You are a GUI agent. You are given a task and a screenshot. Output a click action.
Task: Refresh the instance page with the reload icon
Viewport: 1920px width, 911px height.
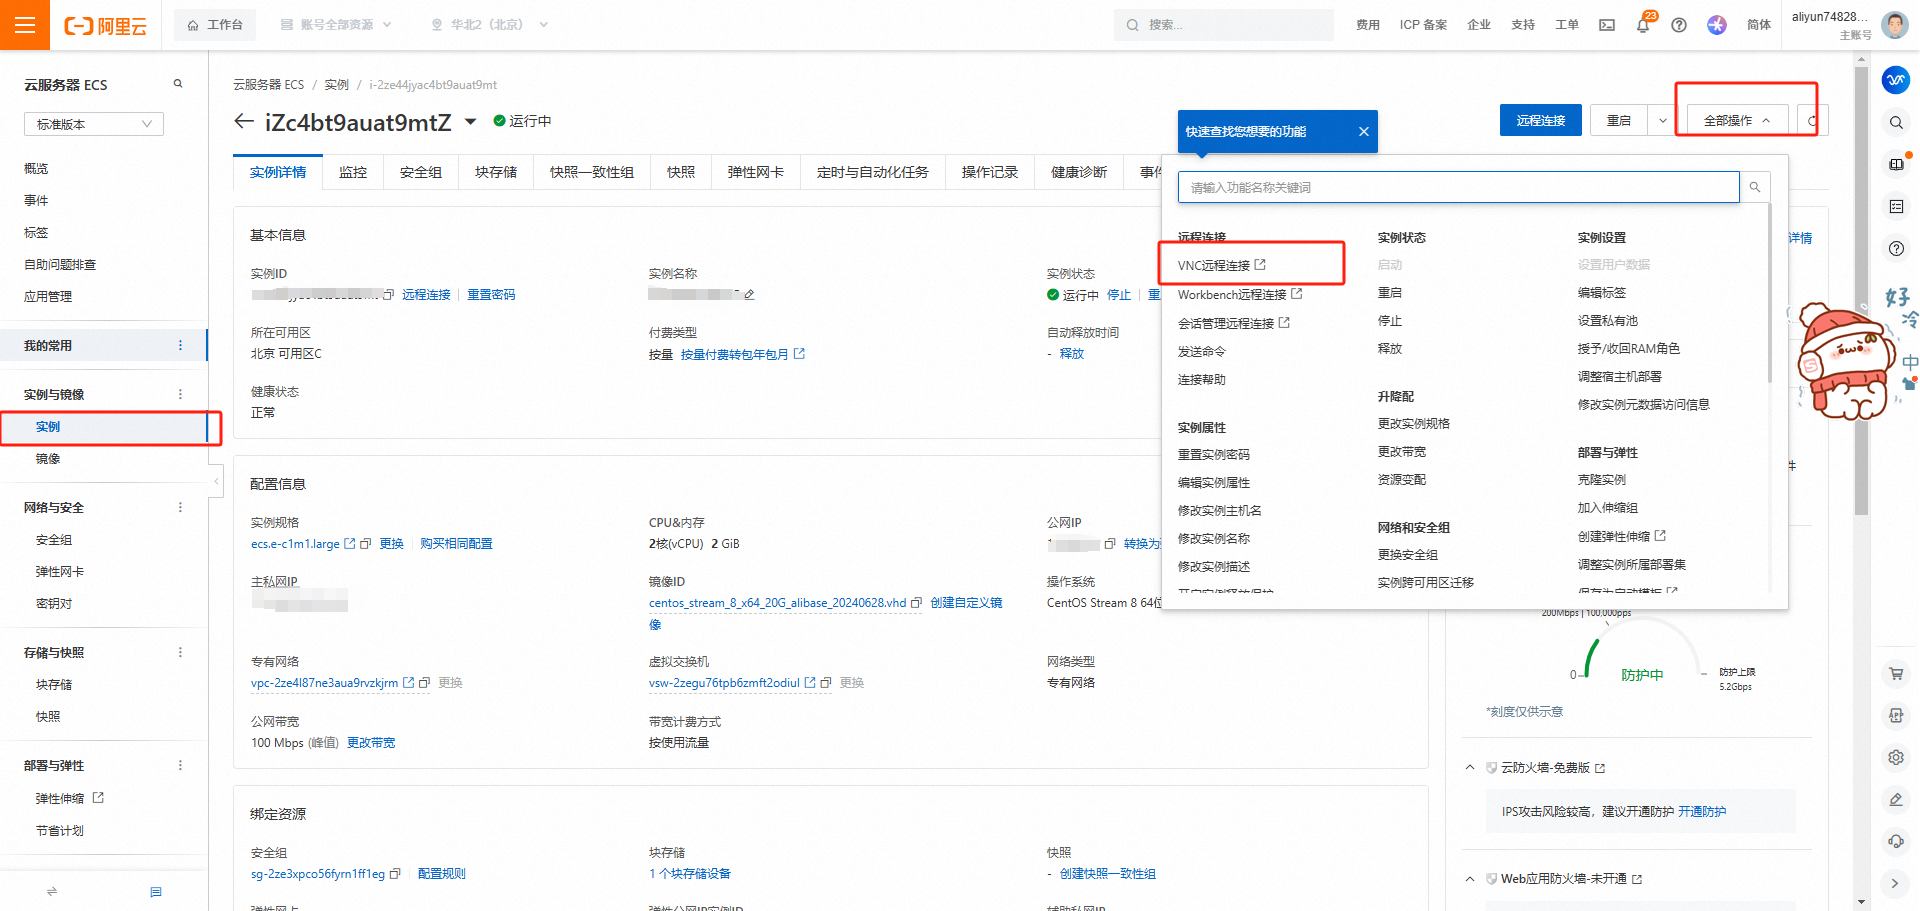(x=1811, y=120)
